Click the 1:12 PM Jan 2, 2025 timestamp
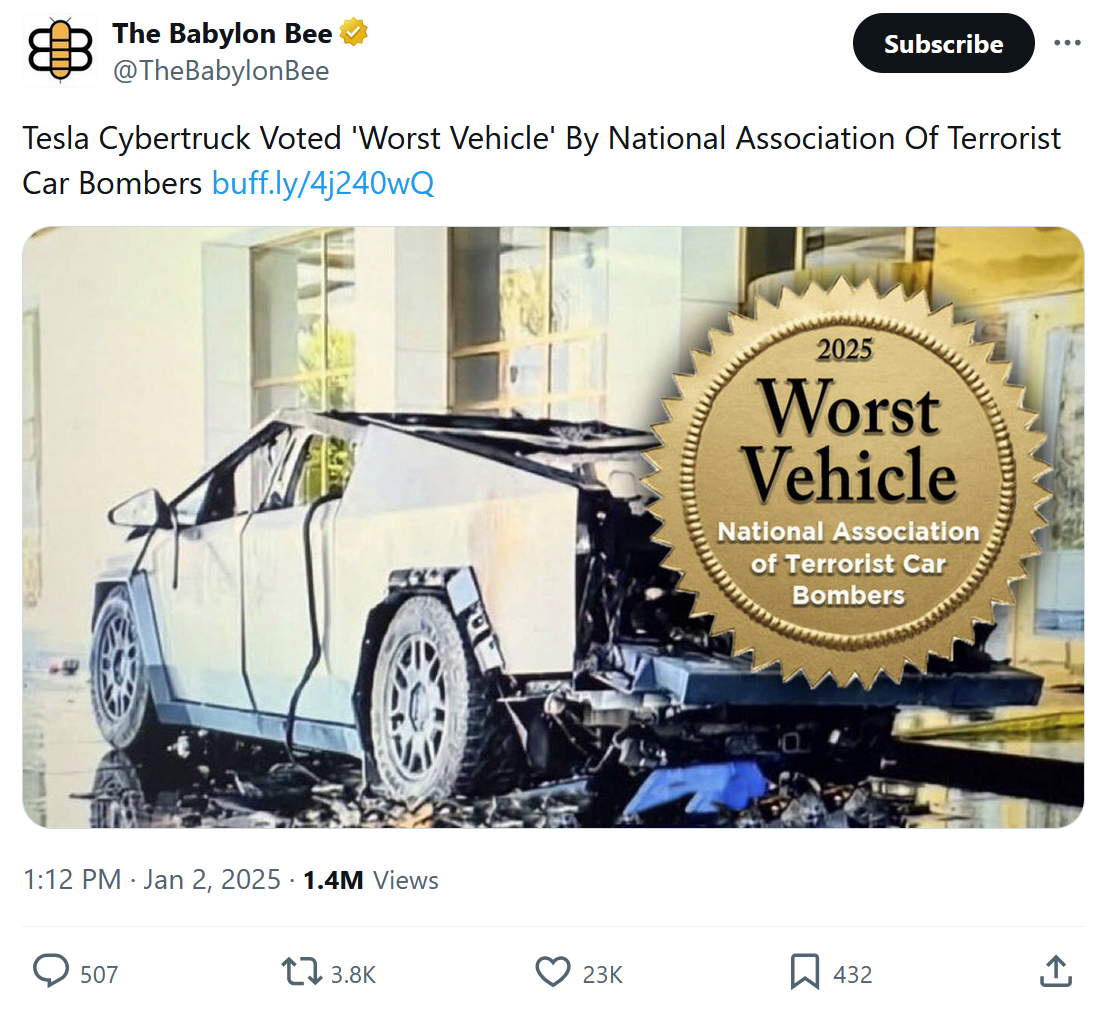Viewport: 1107px width, 1014px height. coord(151,880)
